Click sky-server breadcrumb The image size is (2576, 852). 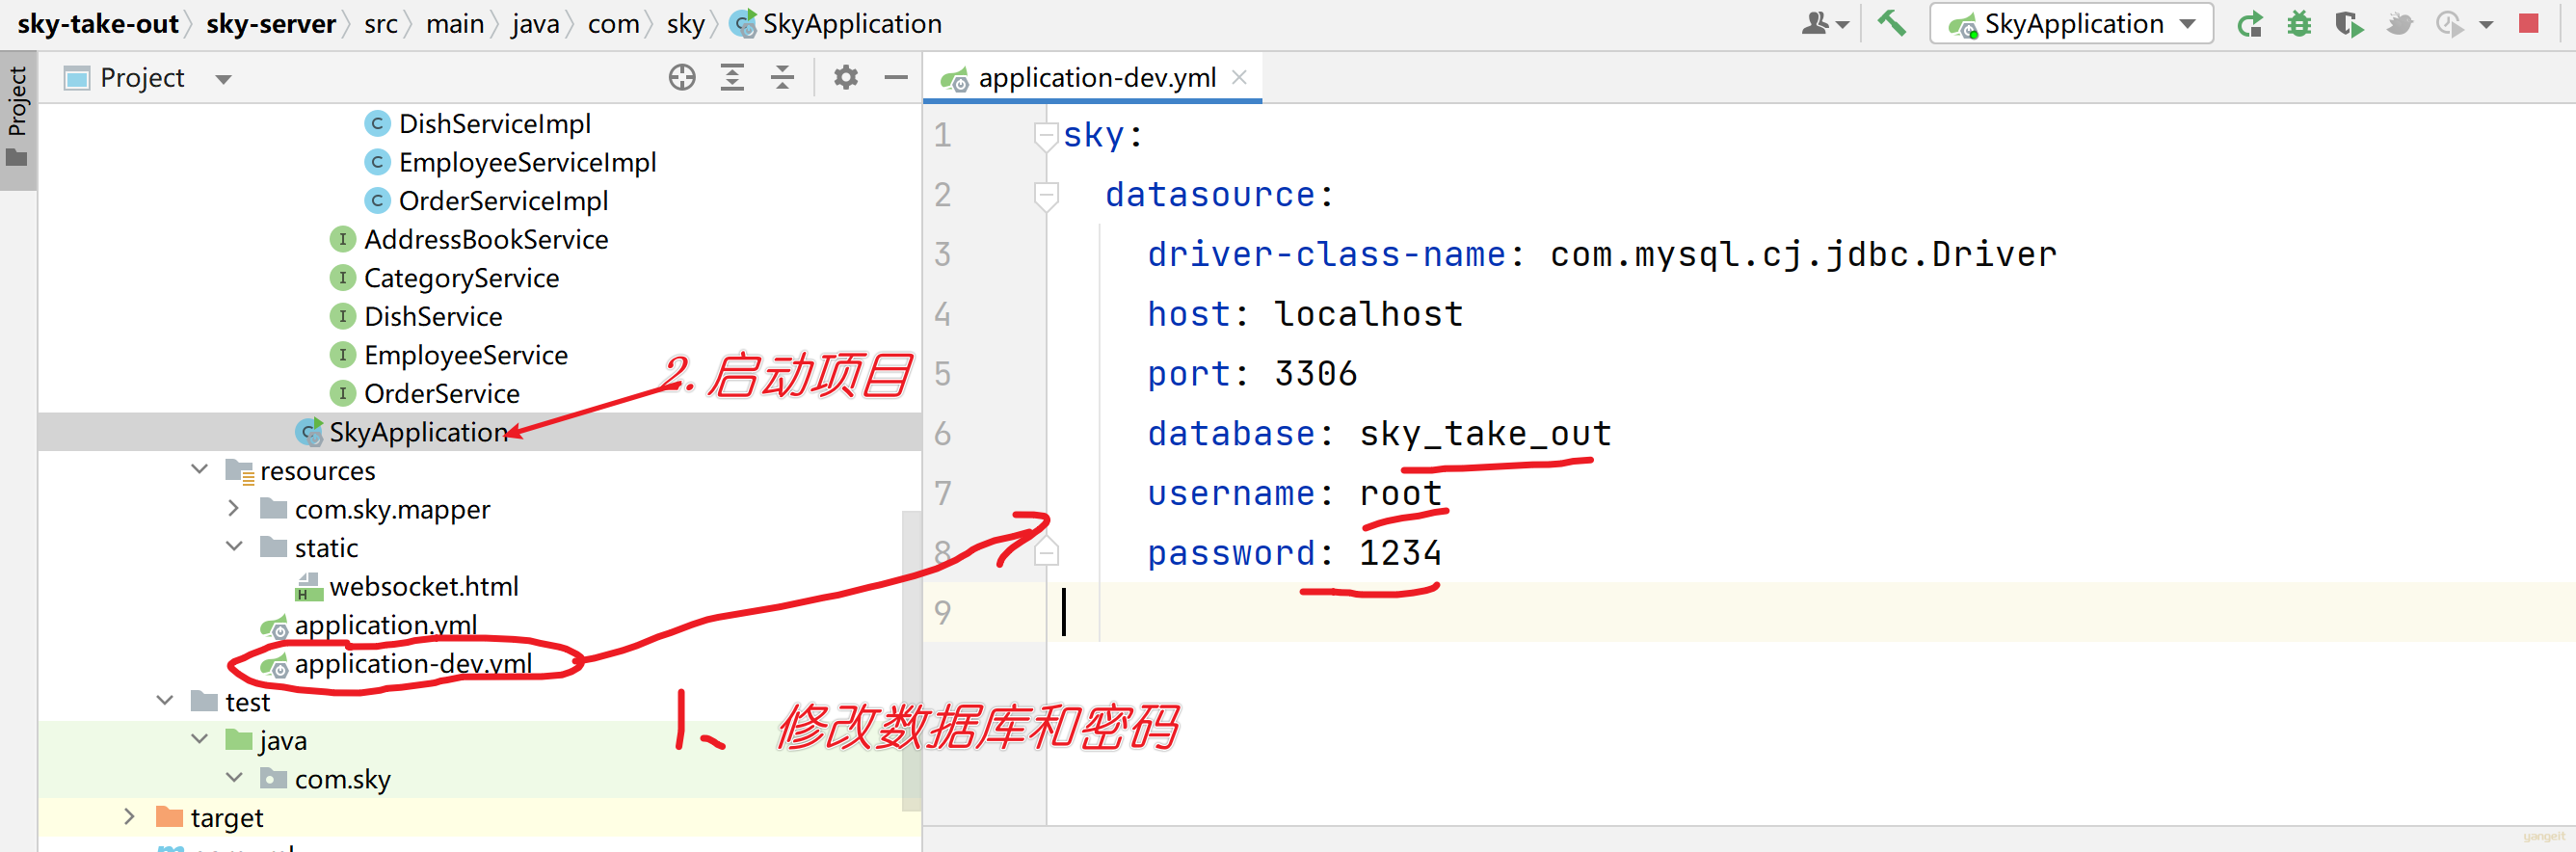(271, 23)
